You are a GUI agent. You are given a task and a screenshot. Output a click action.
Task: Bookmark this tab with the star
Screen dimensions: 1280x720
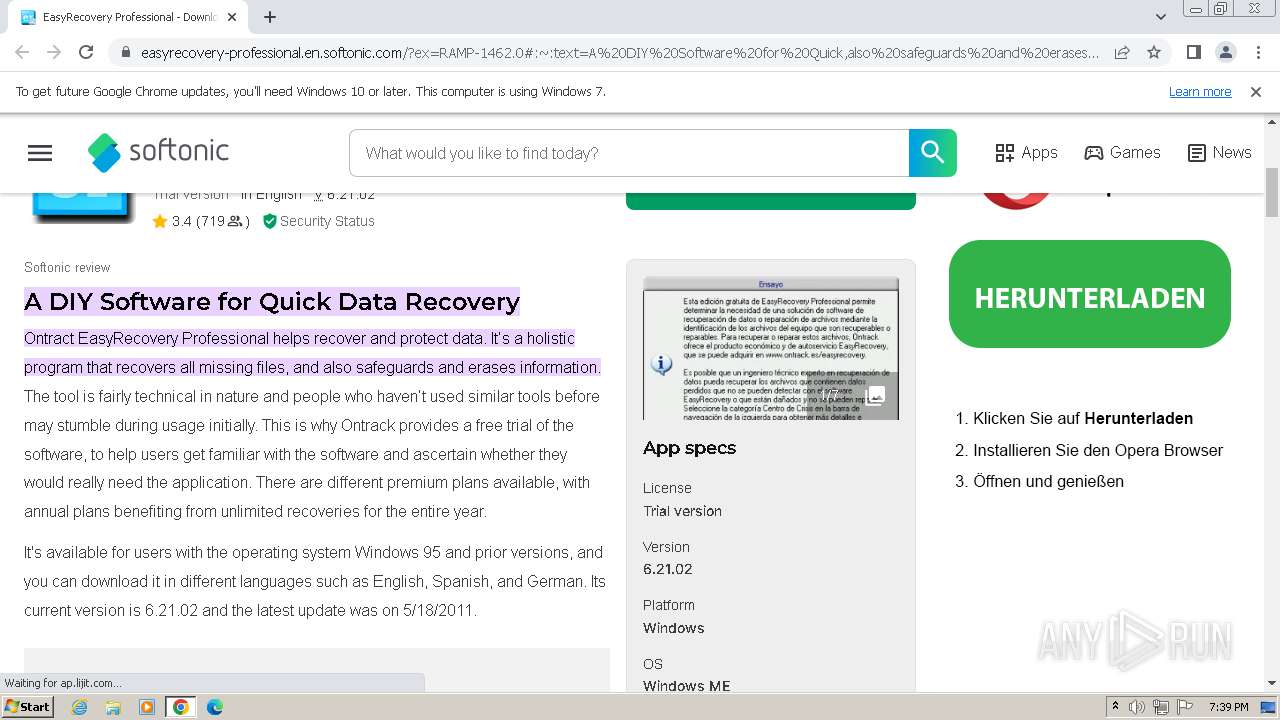pyautogui.click(x=1154, y=52)
